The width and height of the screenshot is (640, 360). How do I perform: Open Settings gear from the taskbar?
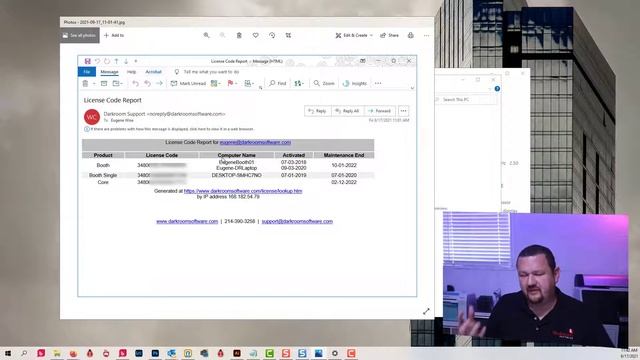[335, 353]
